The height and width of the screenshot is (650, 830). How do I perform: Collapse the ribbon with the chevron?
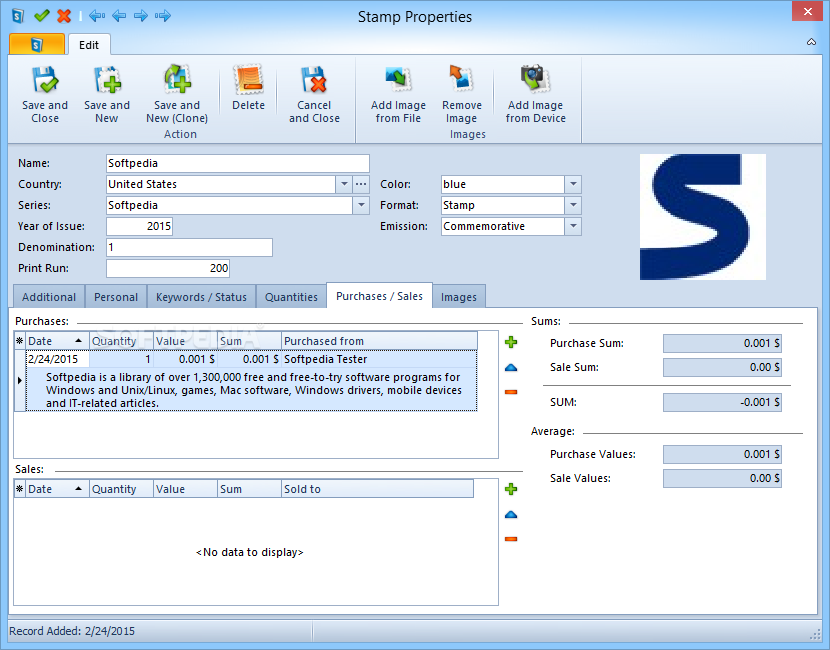pos(811,42)
